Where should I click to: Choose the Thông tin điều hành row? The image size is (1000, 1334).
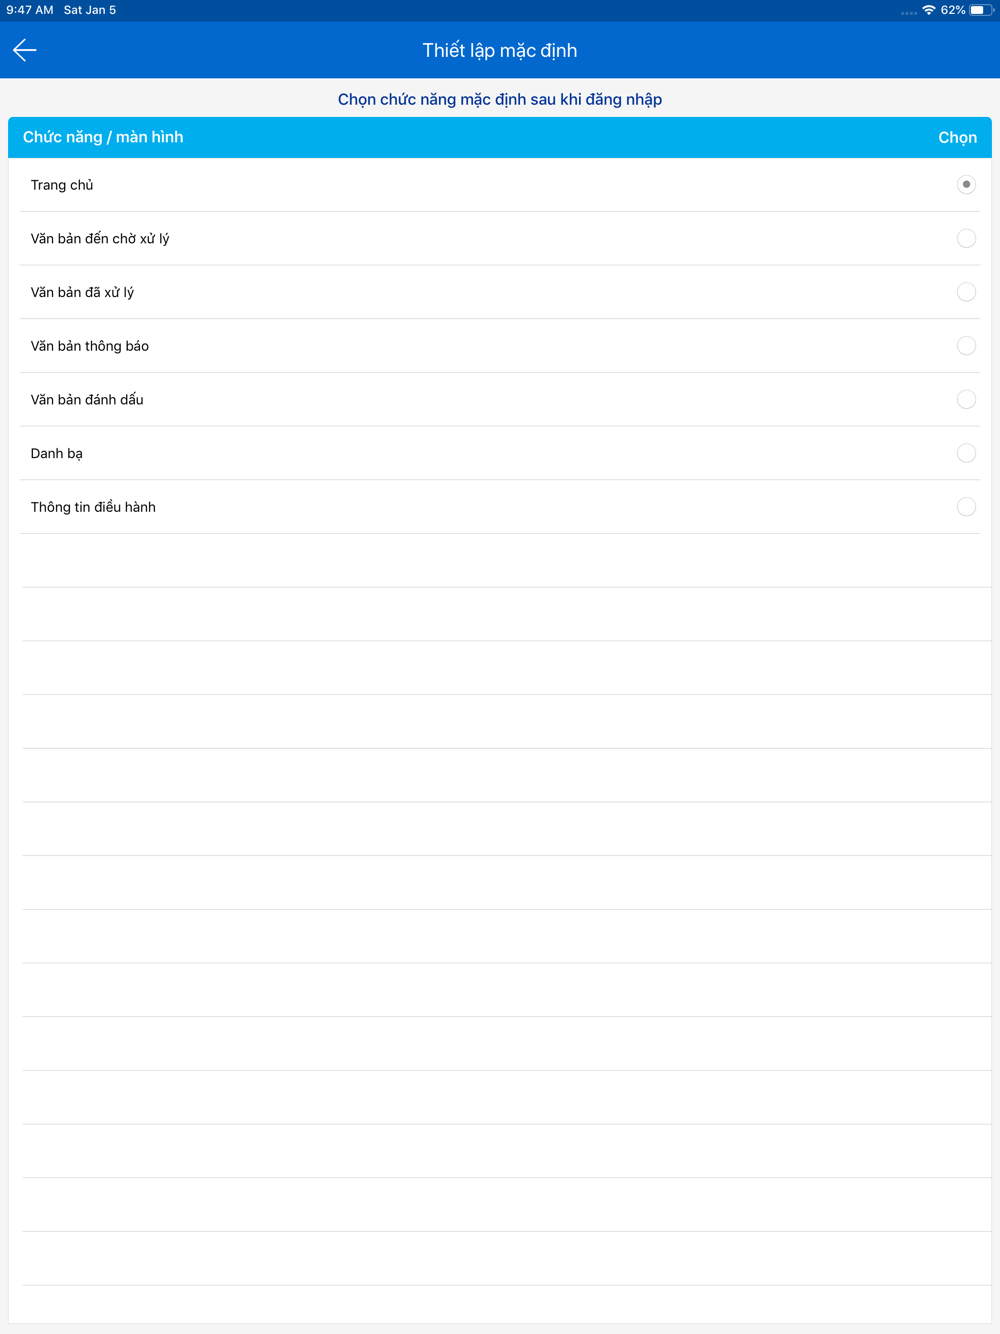click(x=500, y=507)
